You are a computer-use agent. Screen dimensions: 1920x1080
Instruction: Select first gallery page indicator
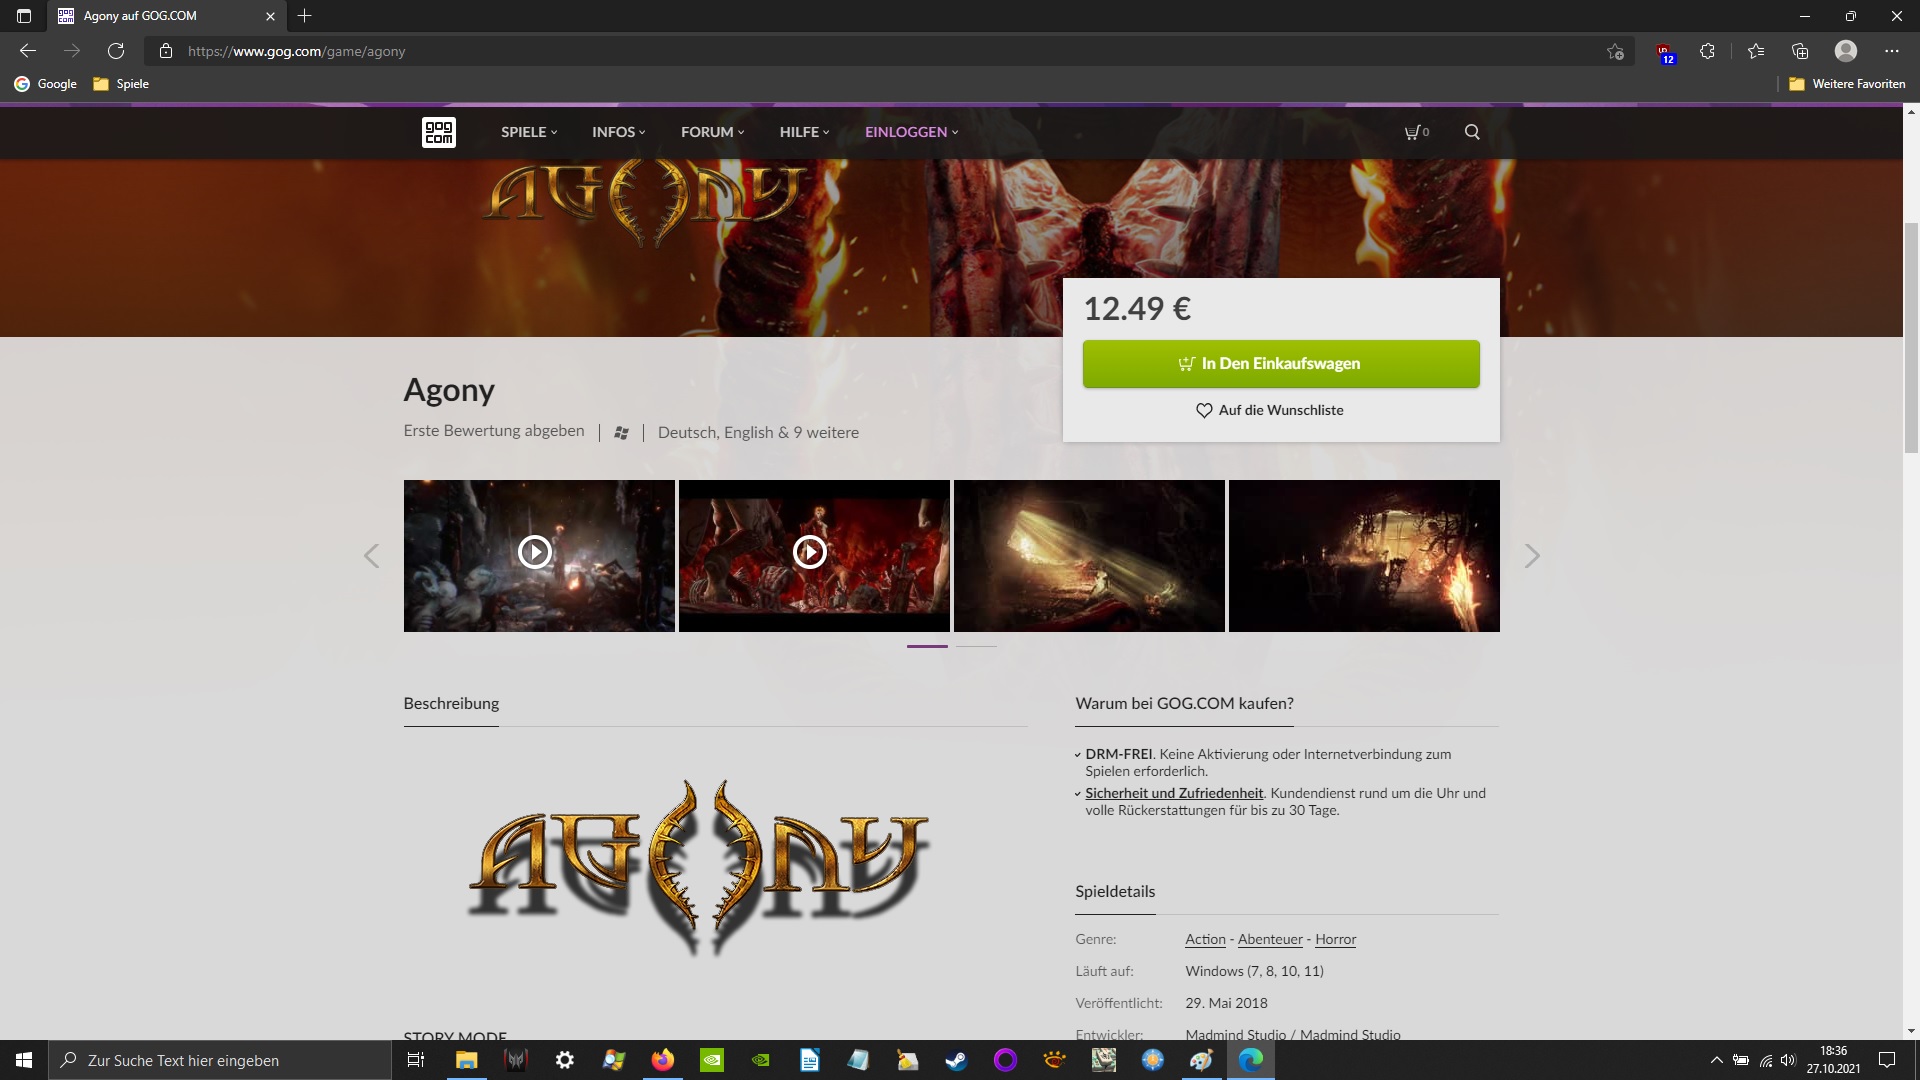coord(927,647)
